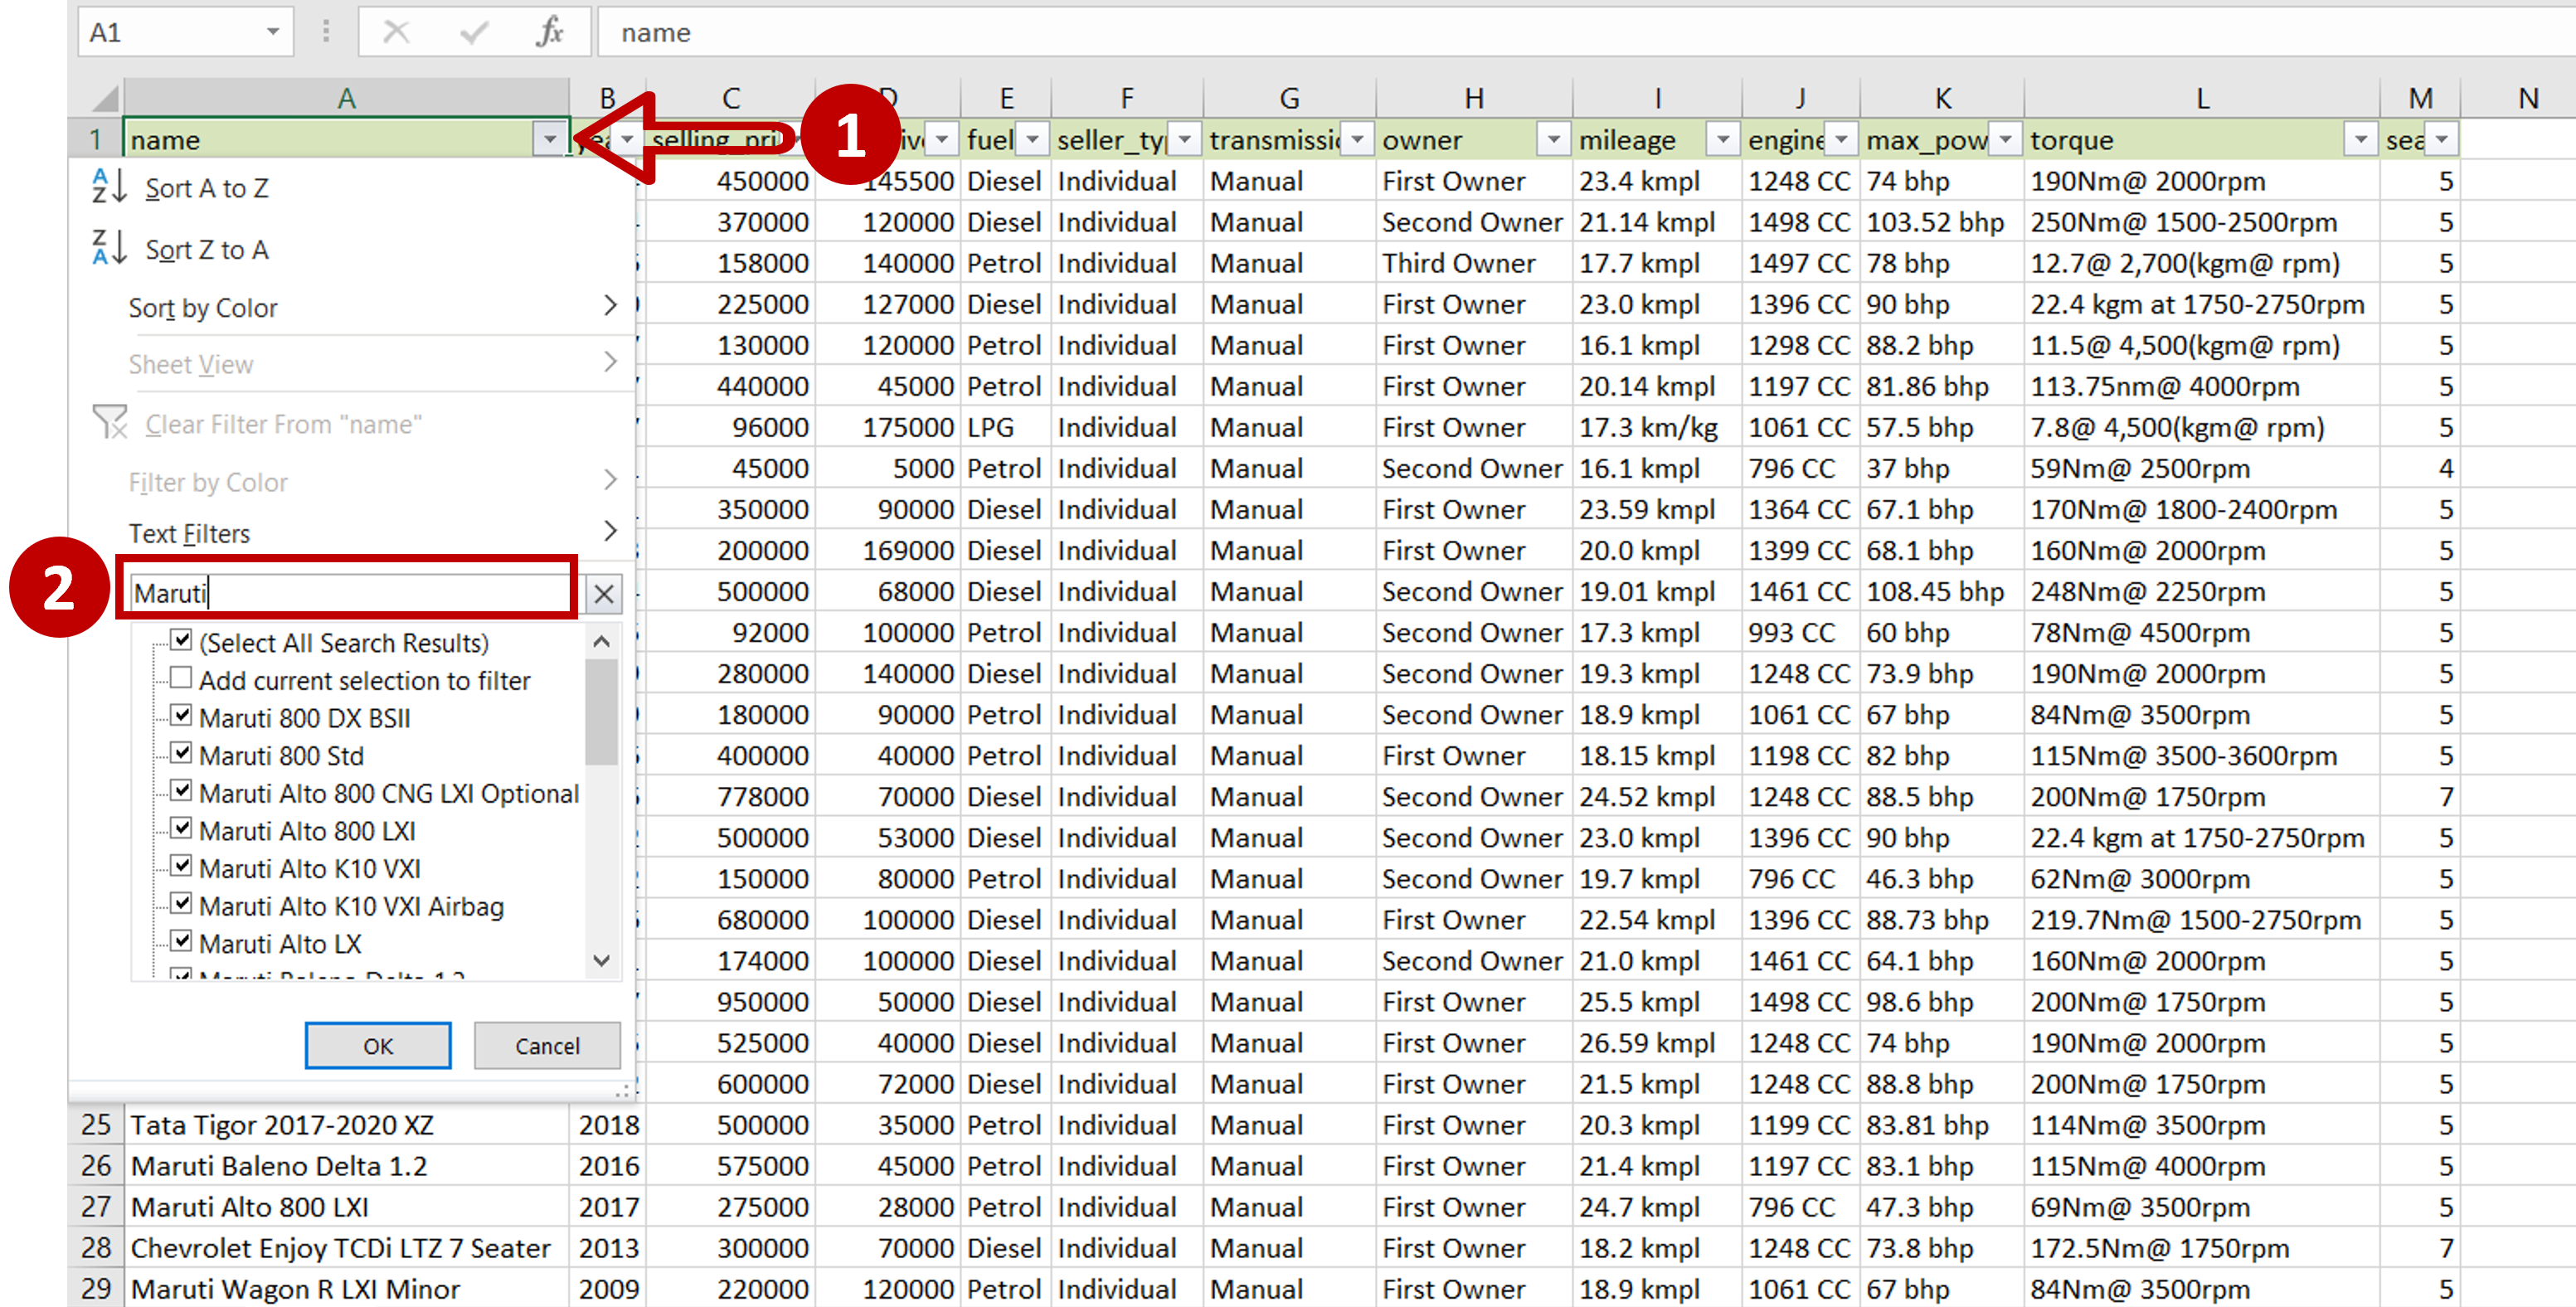Viewport: 2576px width, 1307px height.
Task: Open the seller_type column filter dropdown
Action: pyautogui.click(x=1185, y=140)
